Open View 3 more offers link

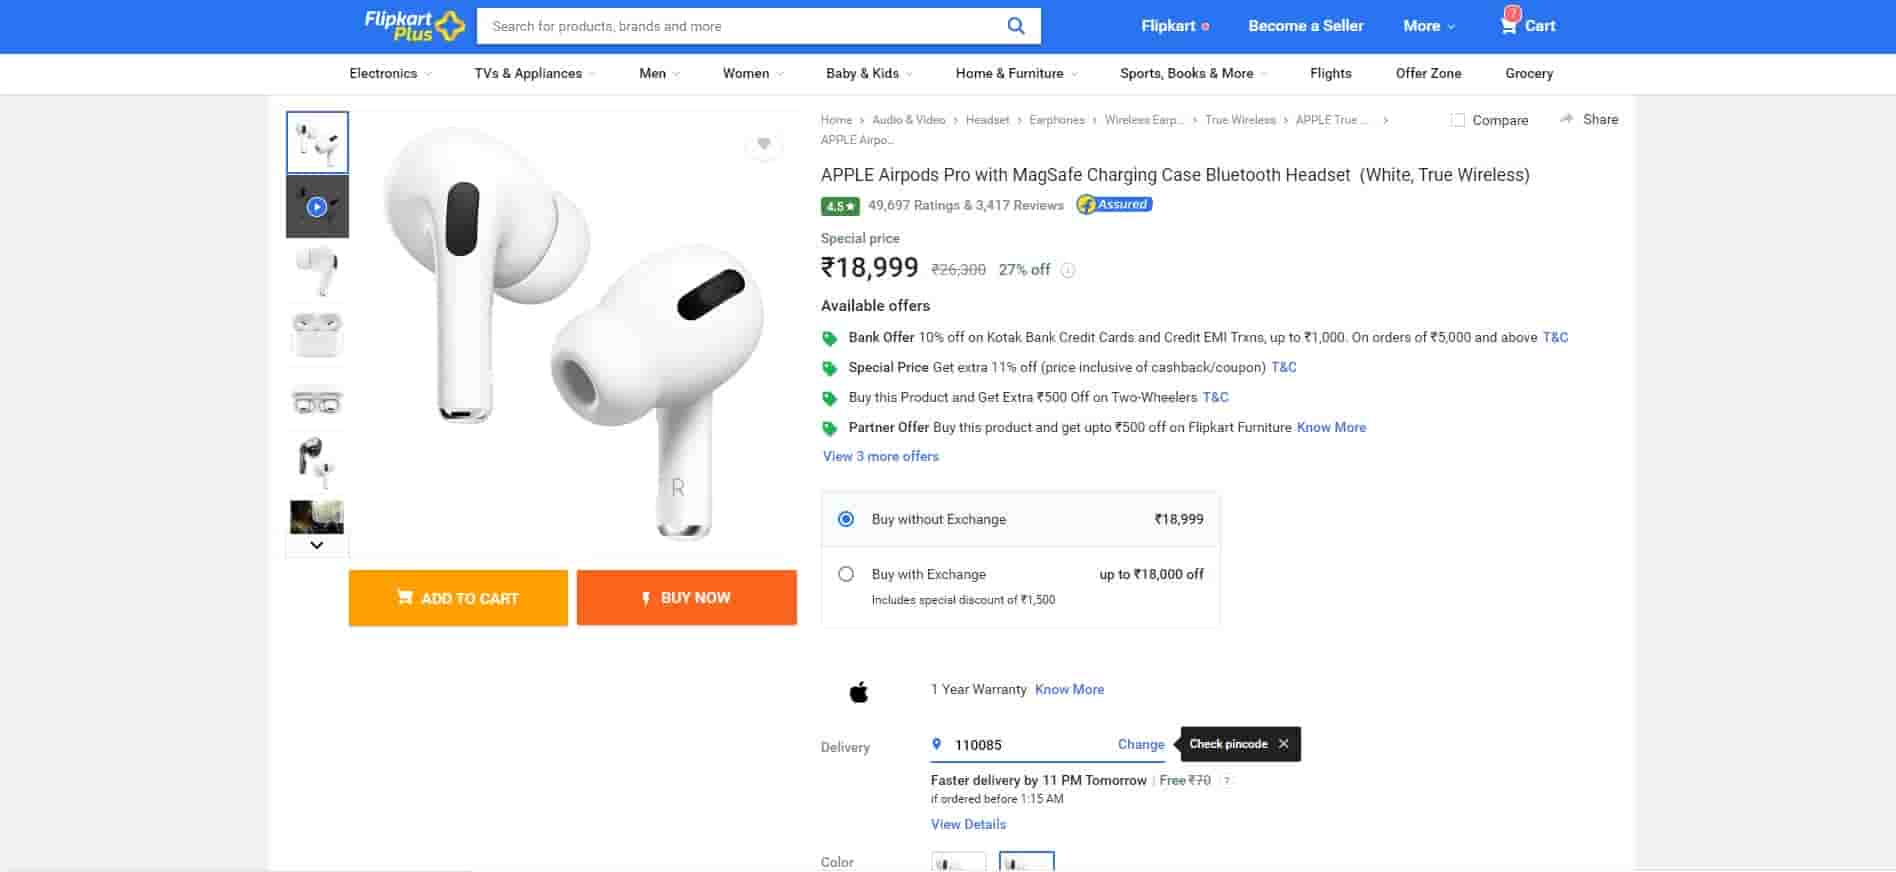tap(880, 456)
